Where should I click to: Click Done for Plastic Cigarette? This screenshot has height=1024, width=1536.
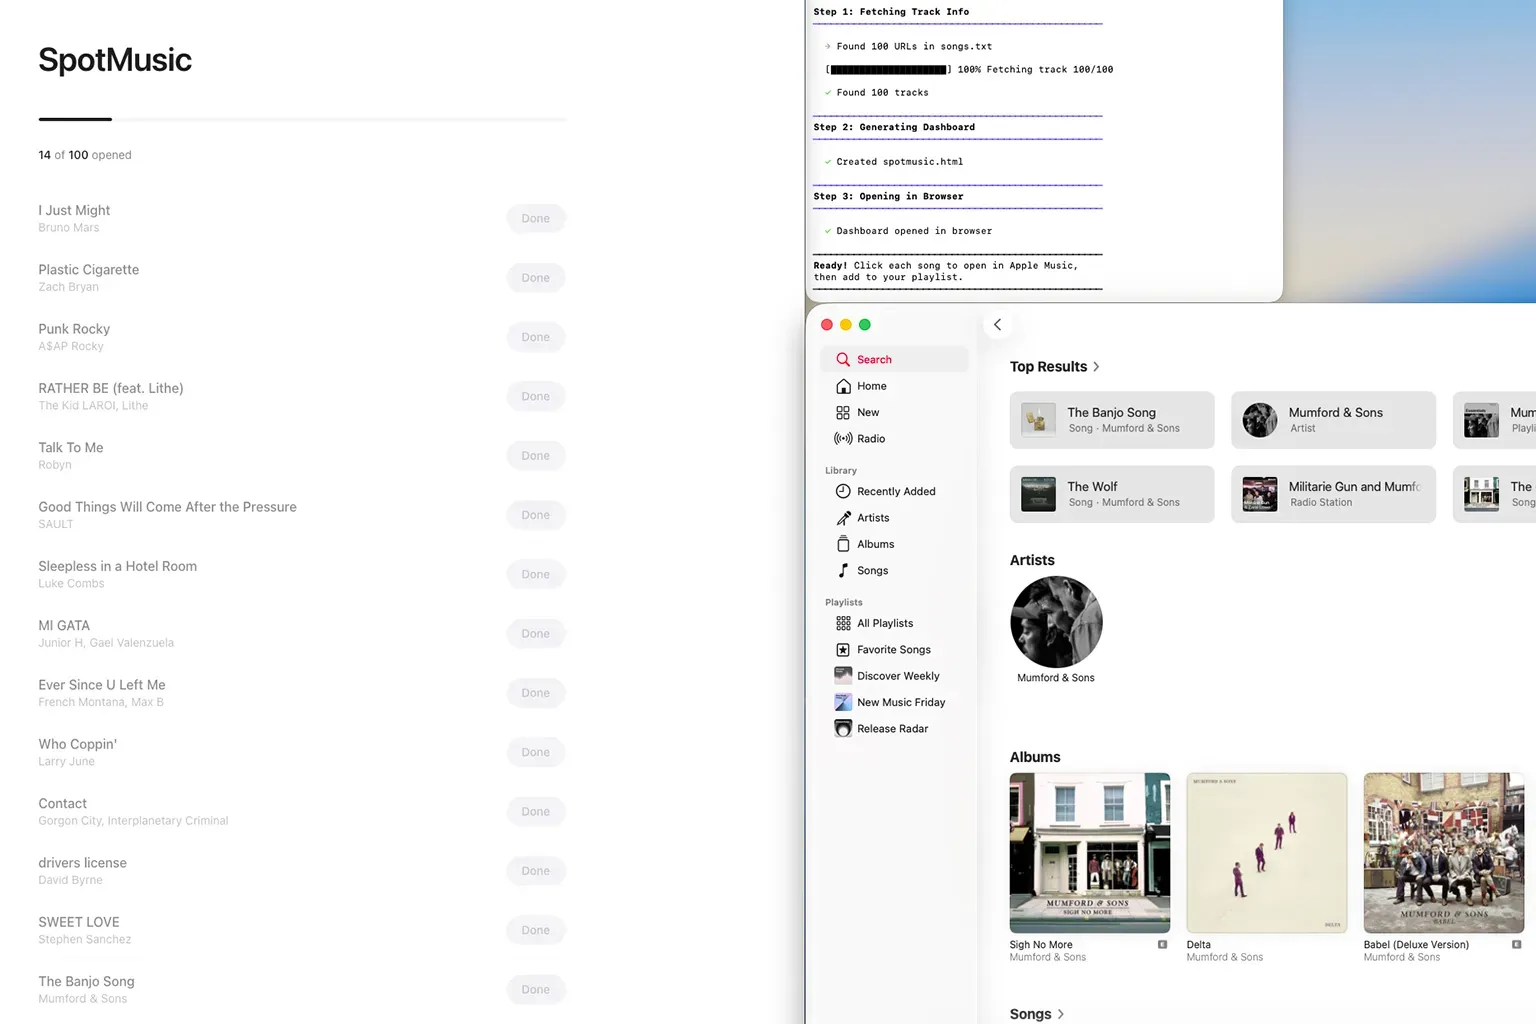click(535, 277)
